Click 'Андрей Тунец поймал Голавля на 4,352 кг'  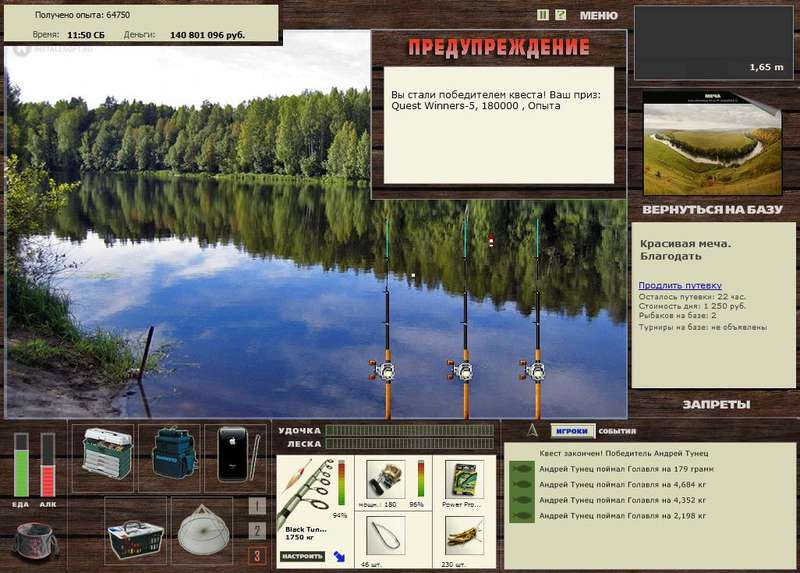622,500
